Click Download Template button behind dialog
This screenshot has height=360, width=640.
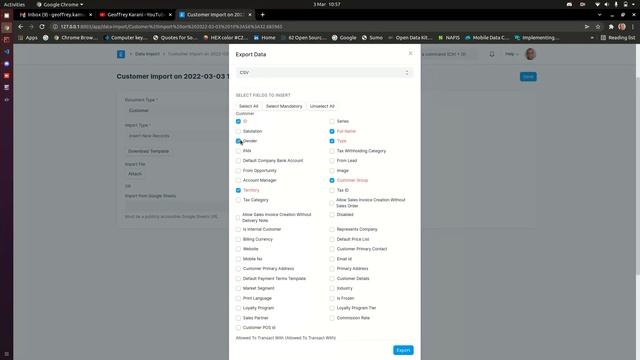pyautogui.click(x=149, y=151)
